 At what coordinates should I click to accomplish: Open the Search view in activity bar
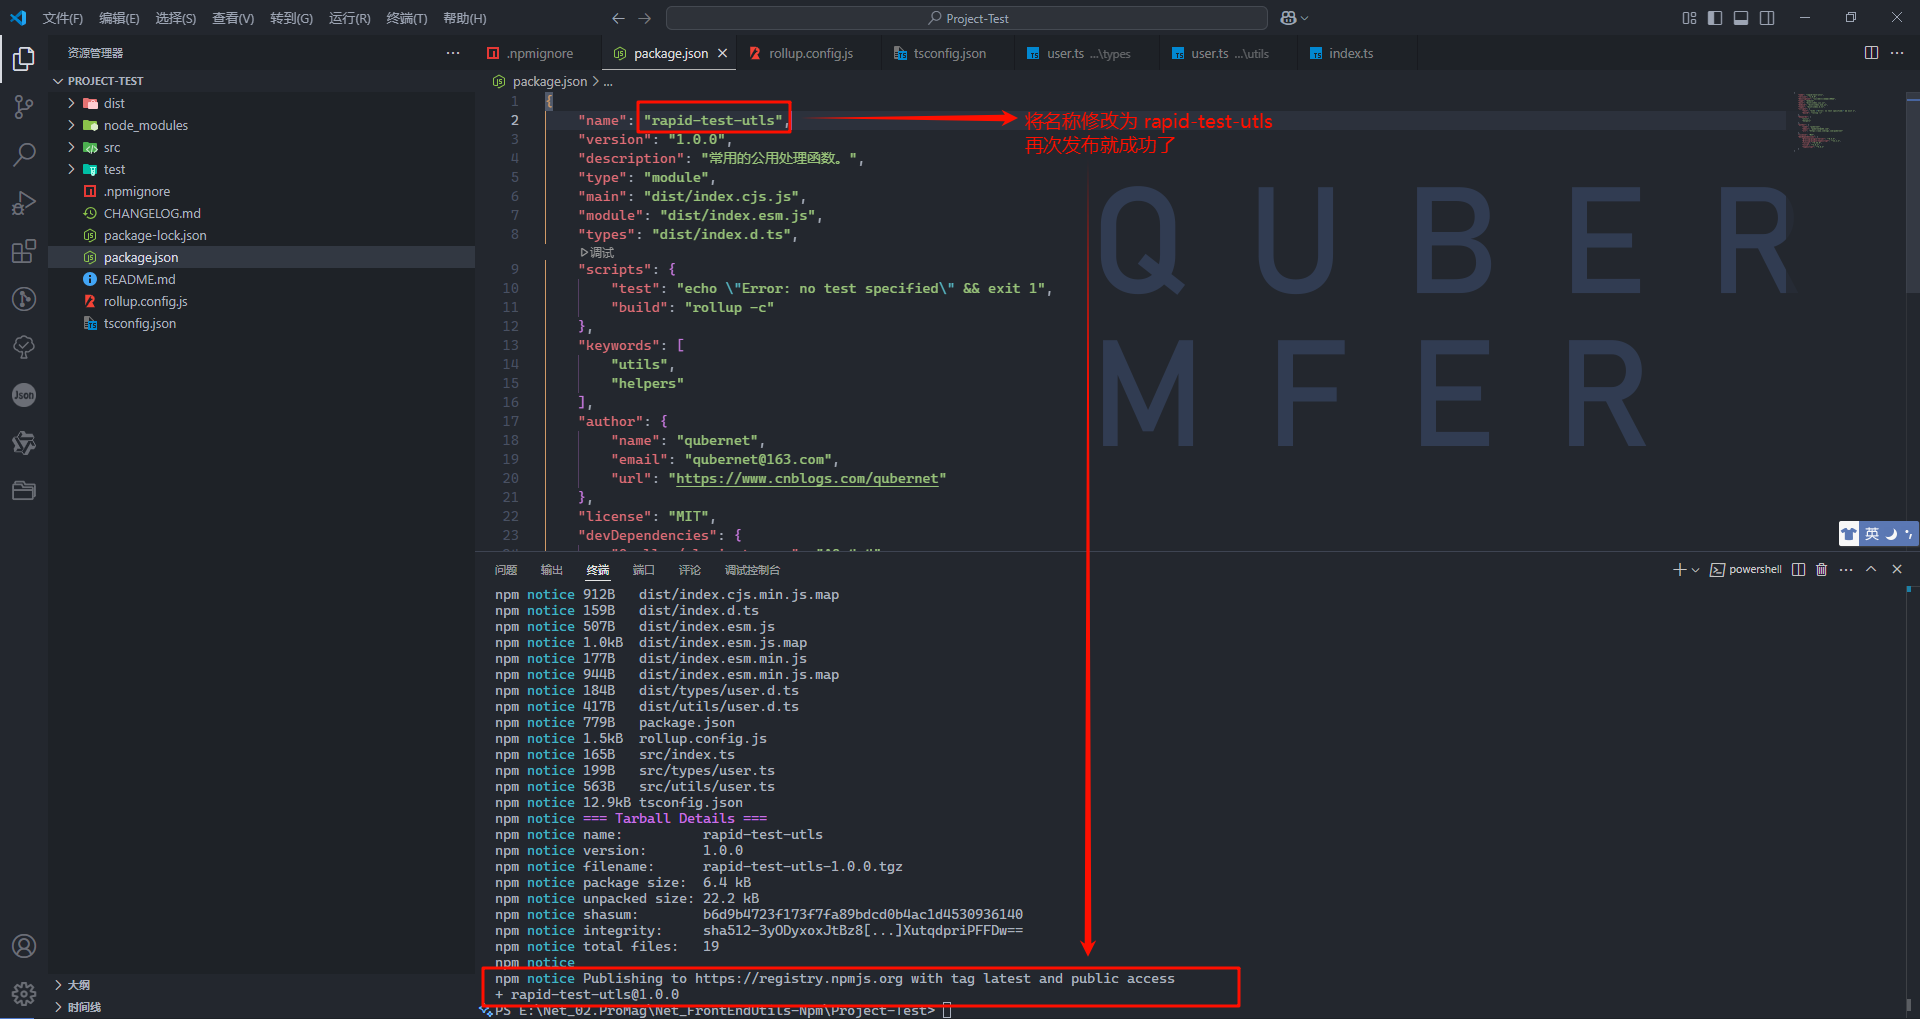tap(24, 155)
